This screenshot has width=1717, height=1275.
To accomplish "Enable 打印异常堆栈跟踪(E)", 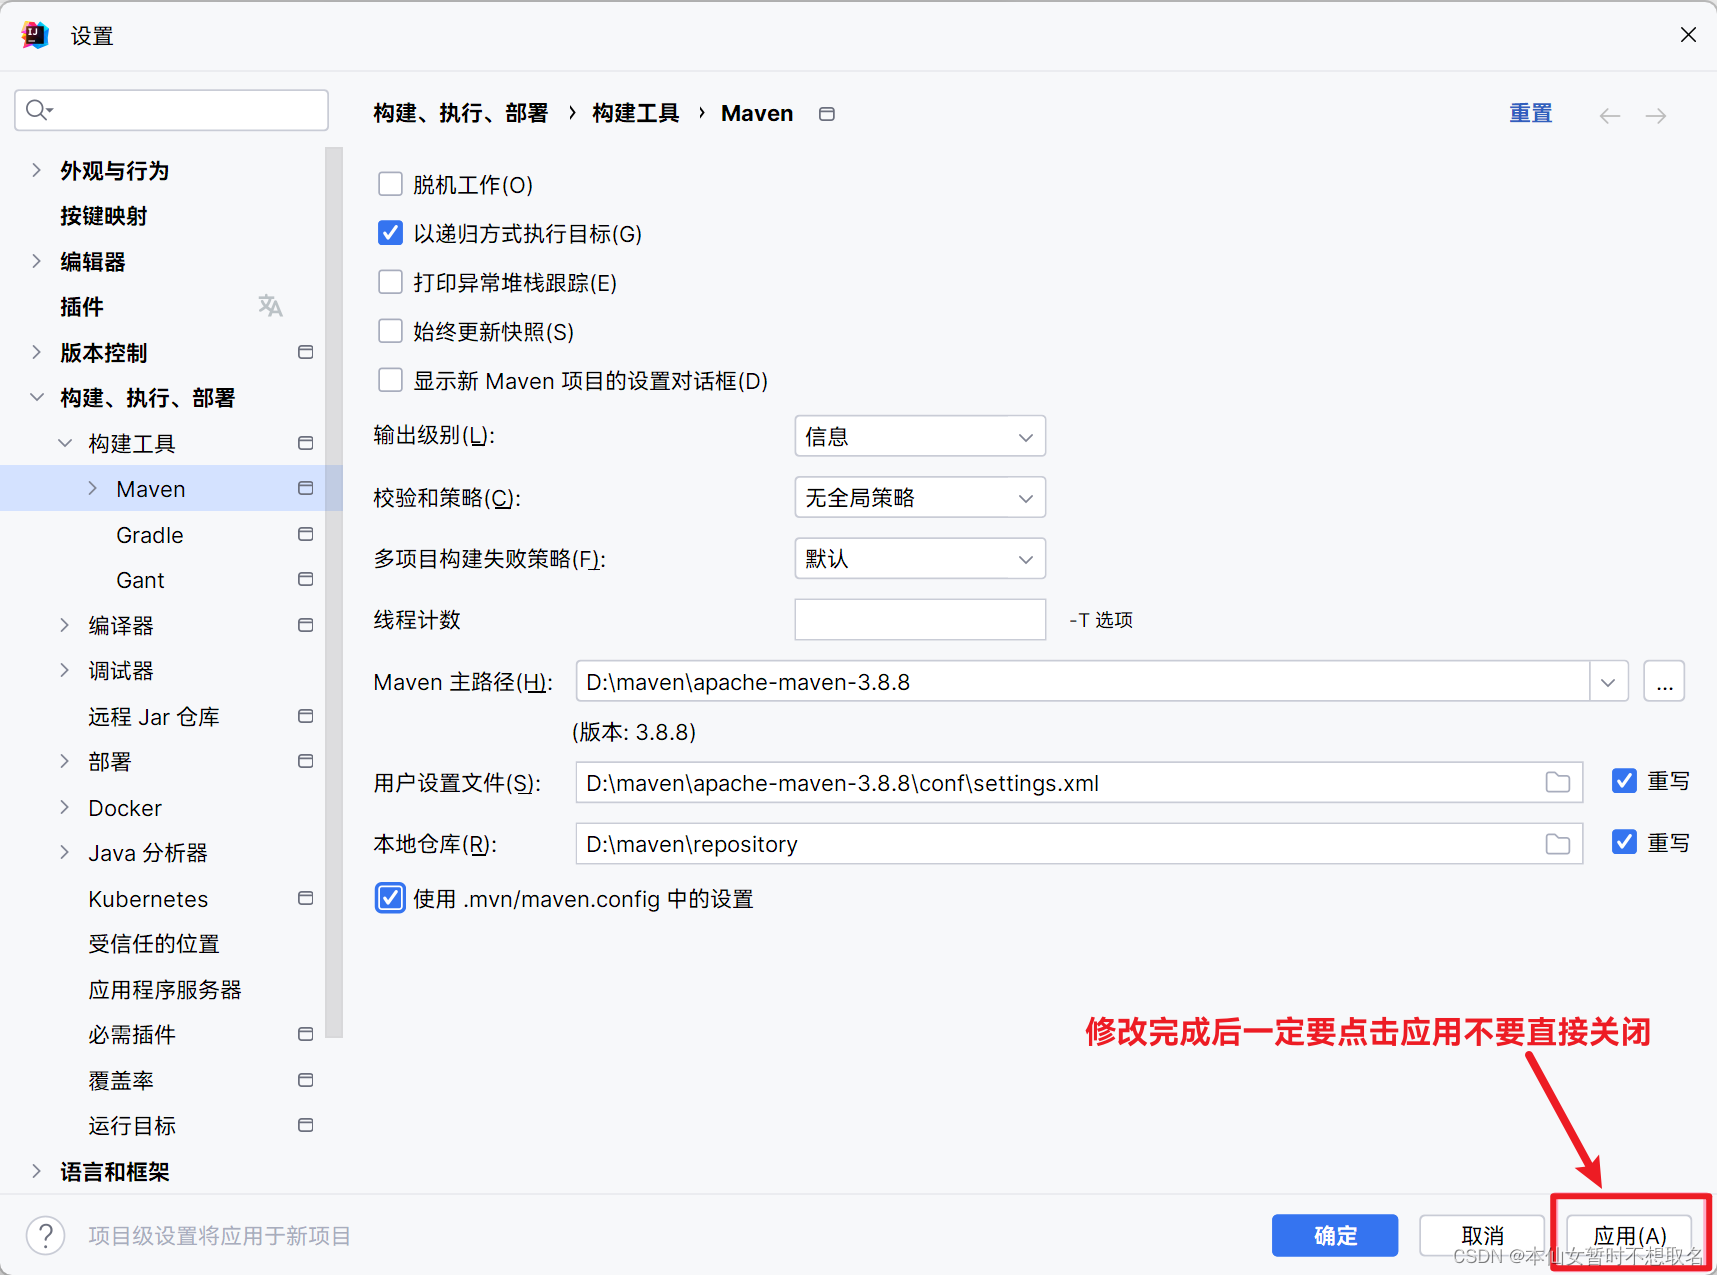I will click(x=390, y=282).
